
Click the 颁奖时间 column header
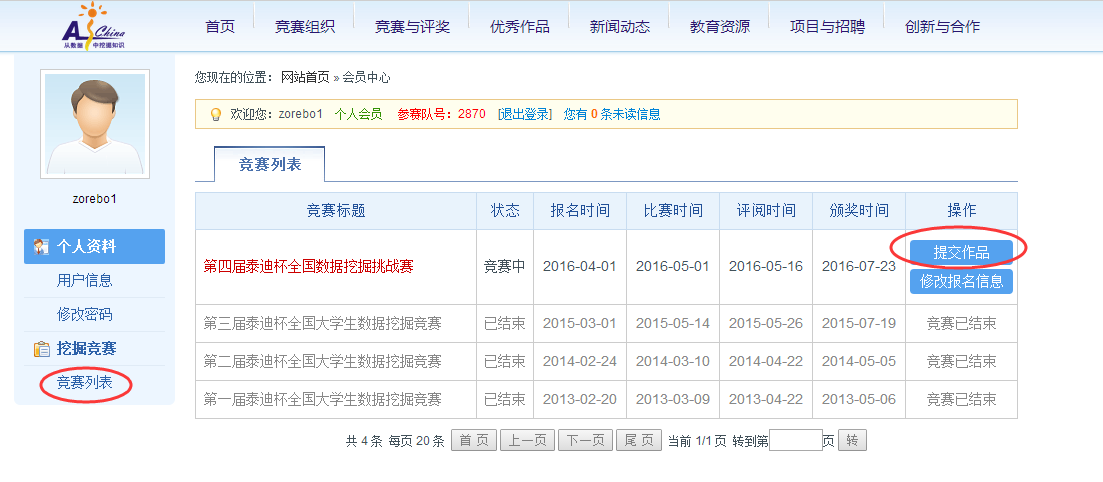click(x=859, y=210)
